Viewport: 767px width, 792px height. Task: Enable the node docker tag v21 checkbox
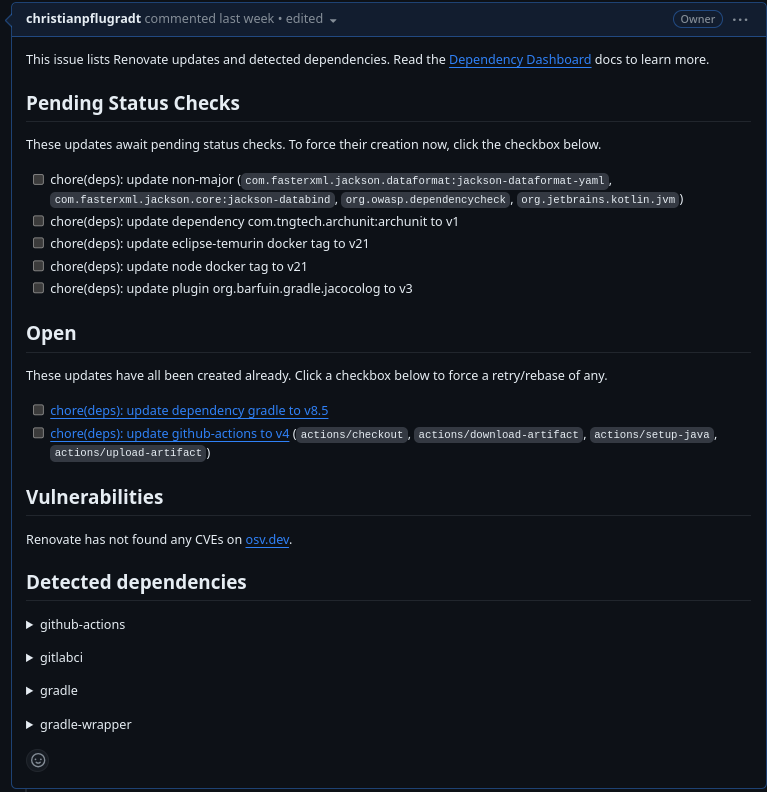[x=38, y=266]
